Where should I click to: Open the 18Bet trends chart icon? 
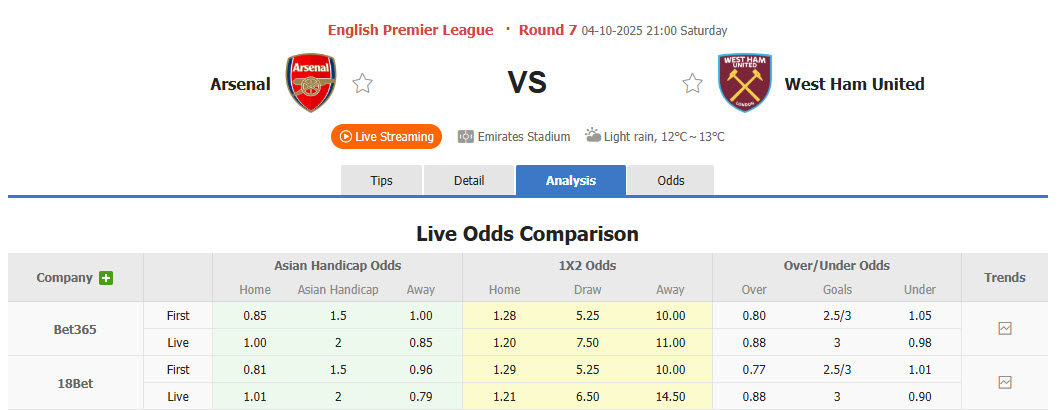click(x=1005, y=382)
